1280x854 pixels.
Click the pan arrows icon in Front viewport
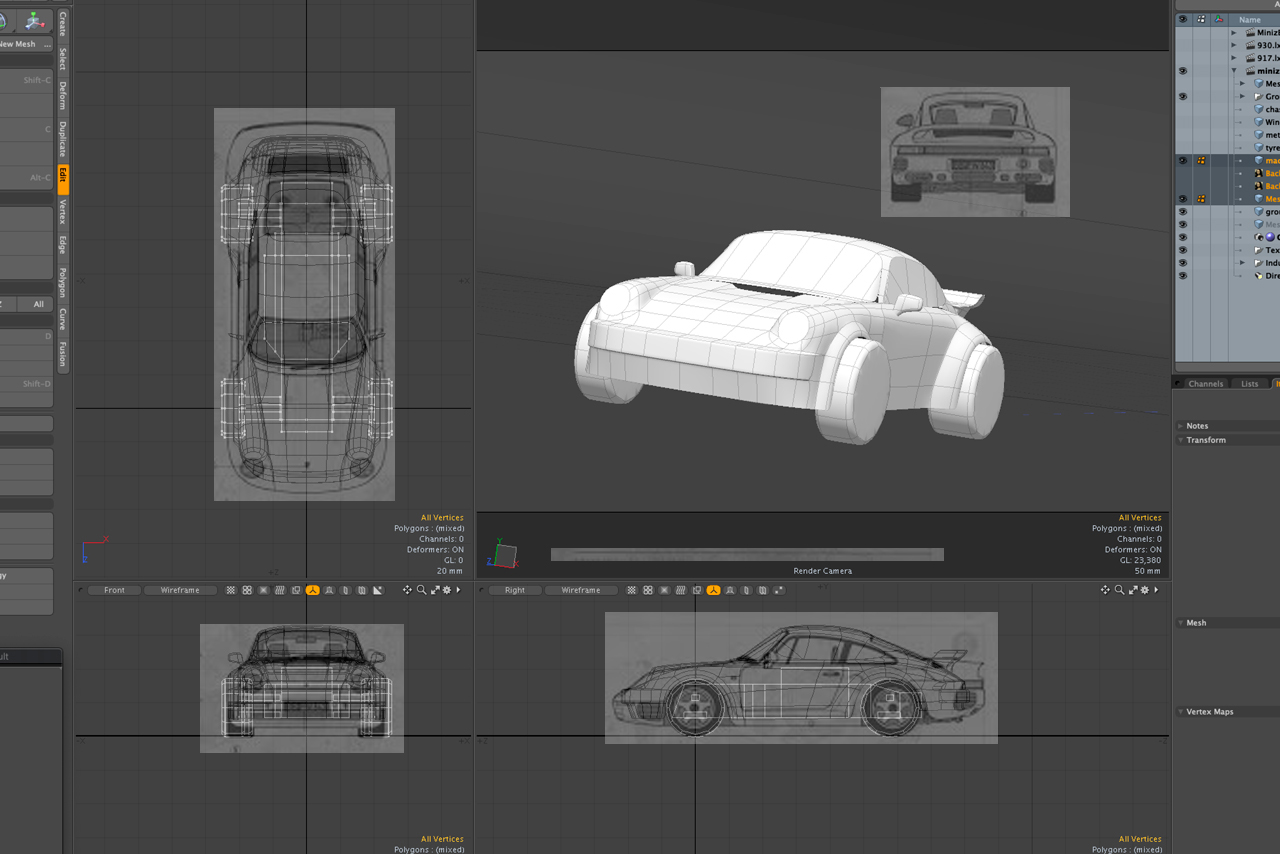pyautogui.click(x=407, y=590)
